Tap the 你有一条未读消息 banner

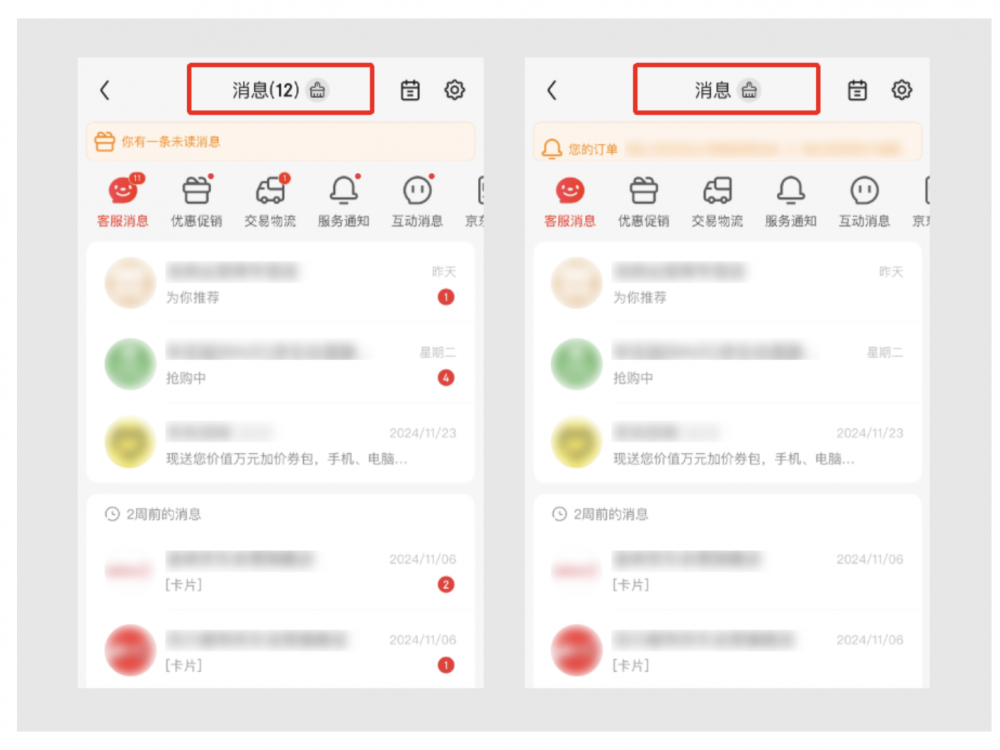pyautogui.click(x=281, y=142)
